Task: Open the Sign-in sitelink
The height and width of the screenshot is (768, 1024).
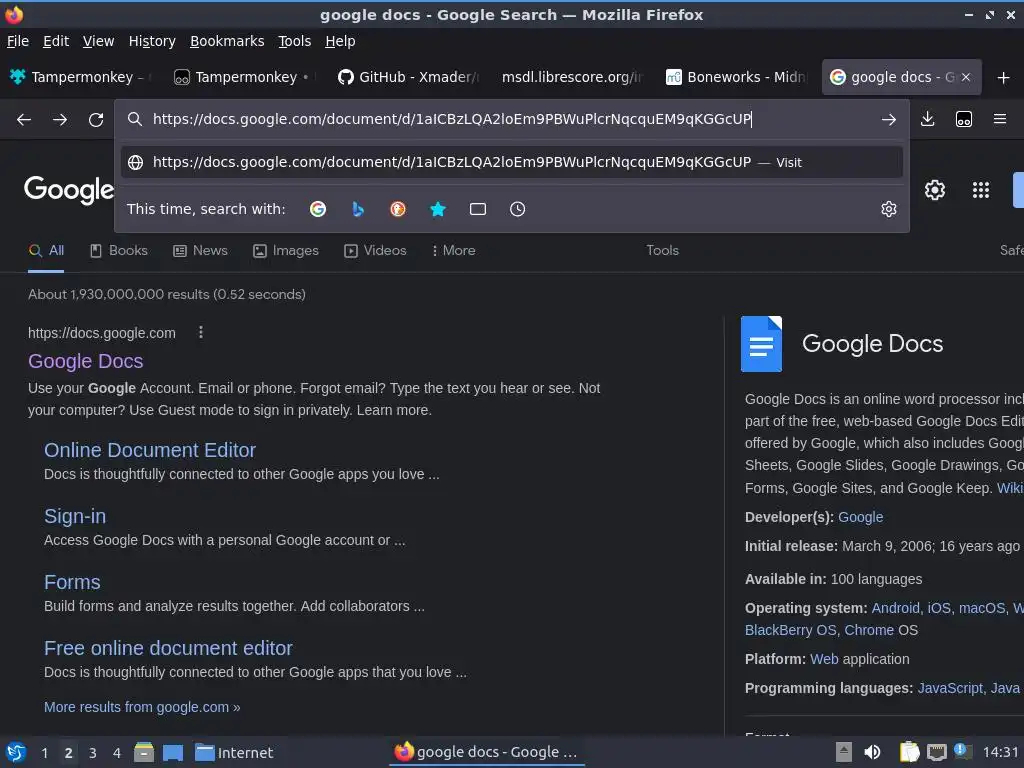Action: (75, 516)
